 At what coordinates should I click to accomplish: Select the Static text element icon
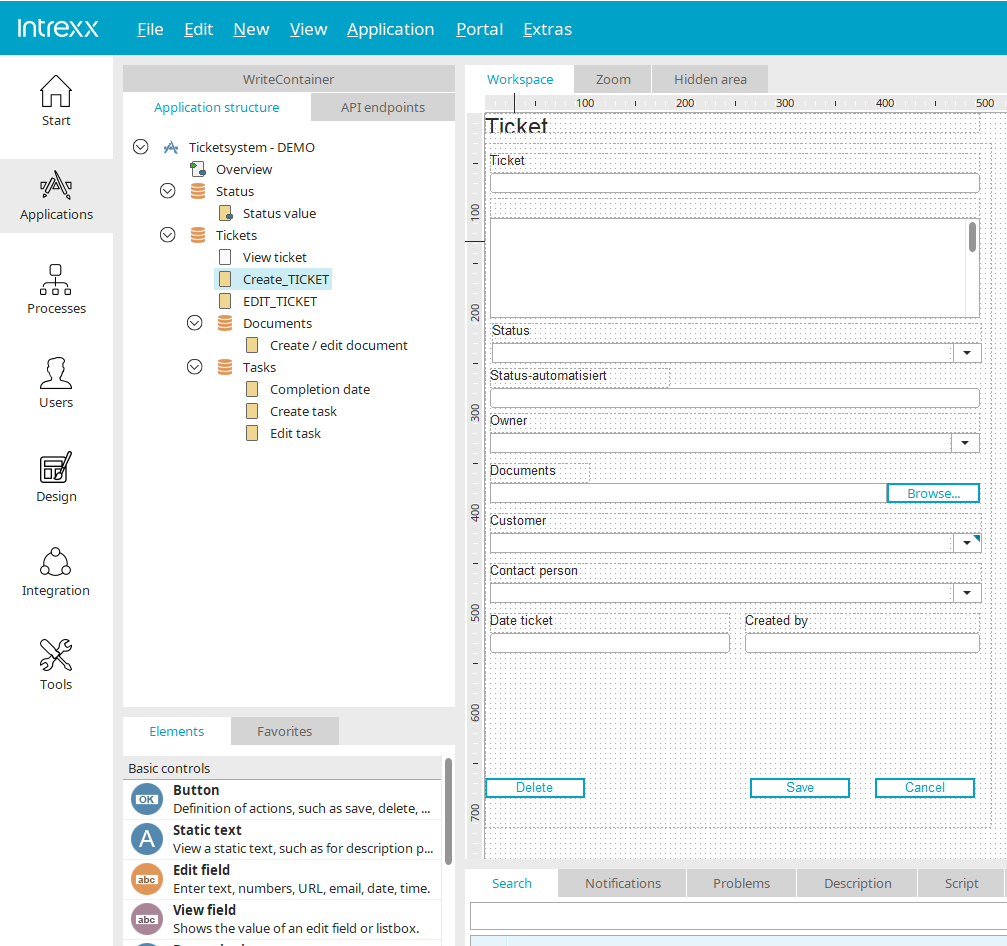147,839
